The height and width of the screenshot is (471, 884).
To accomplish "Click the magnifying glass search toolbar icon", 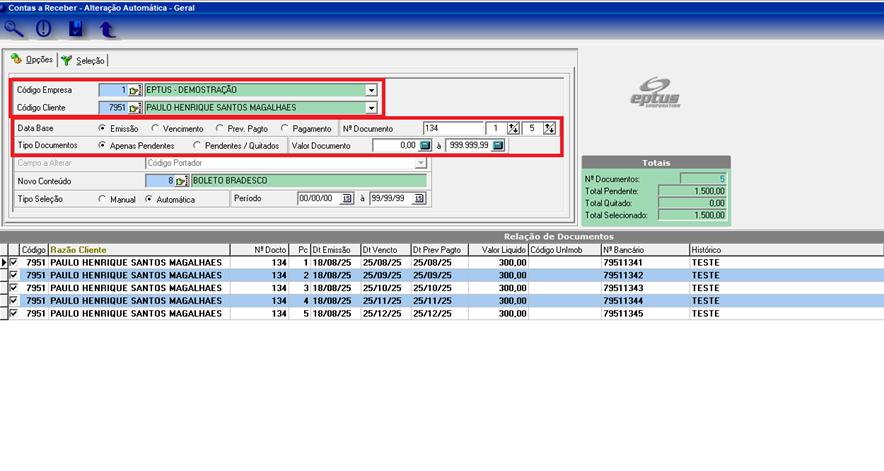I will [14, 29].
